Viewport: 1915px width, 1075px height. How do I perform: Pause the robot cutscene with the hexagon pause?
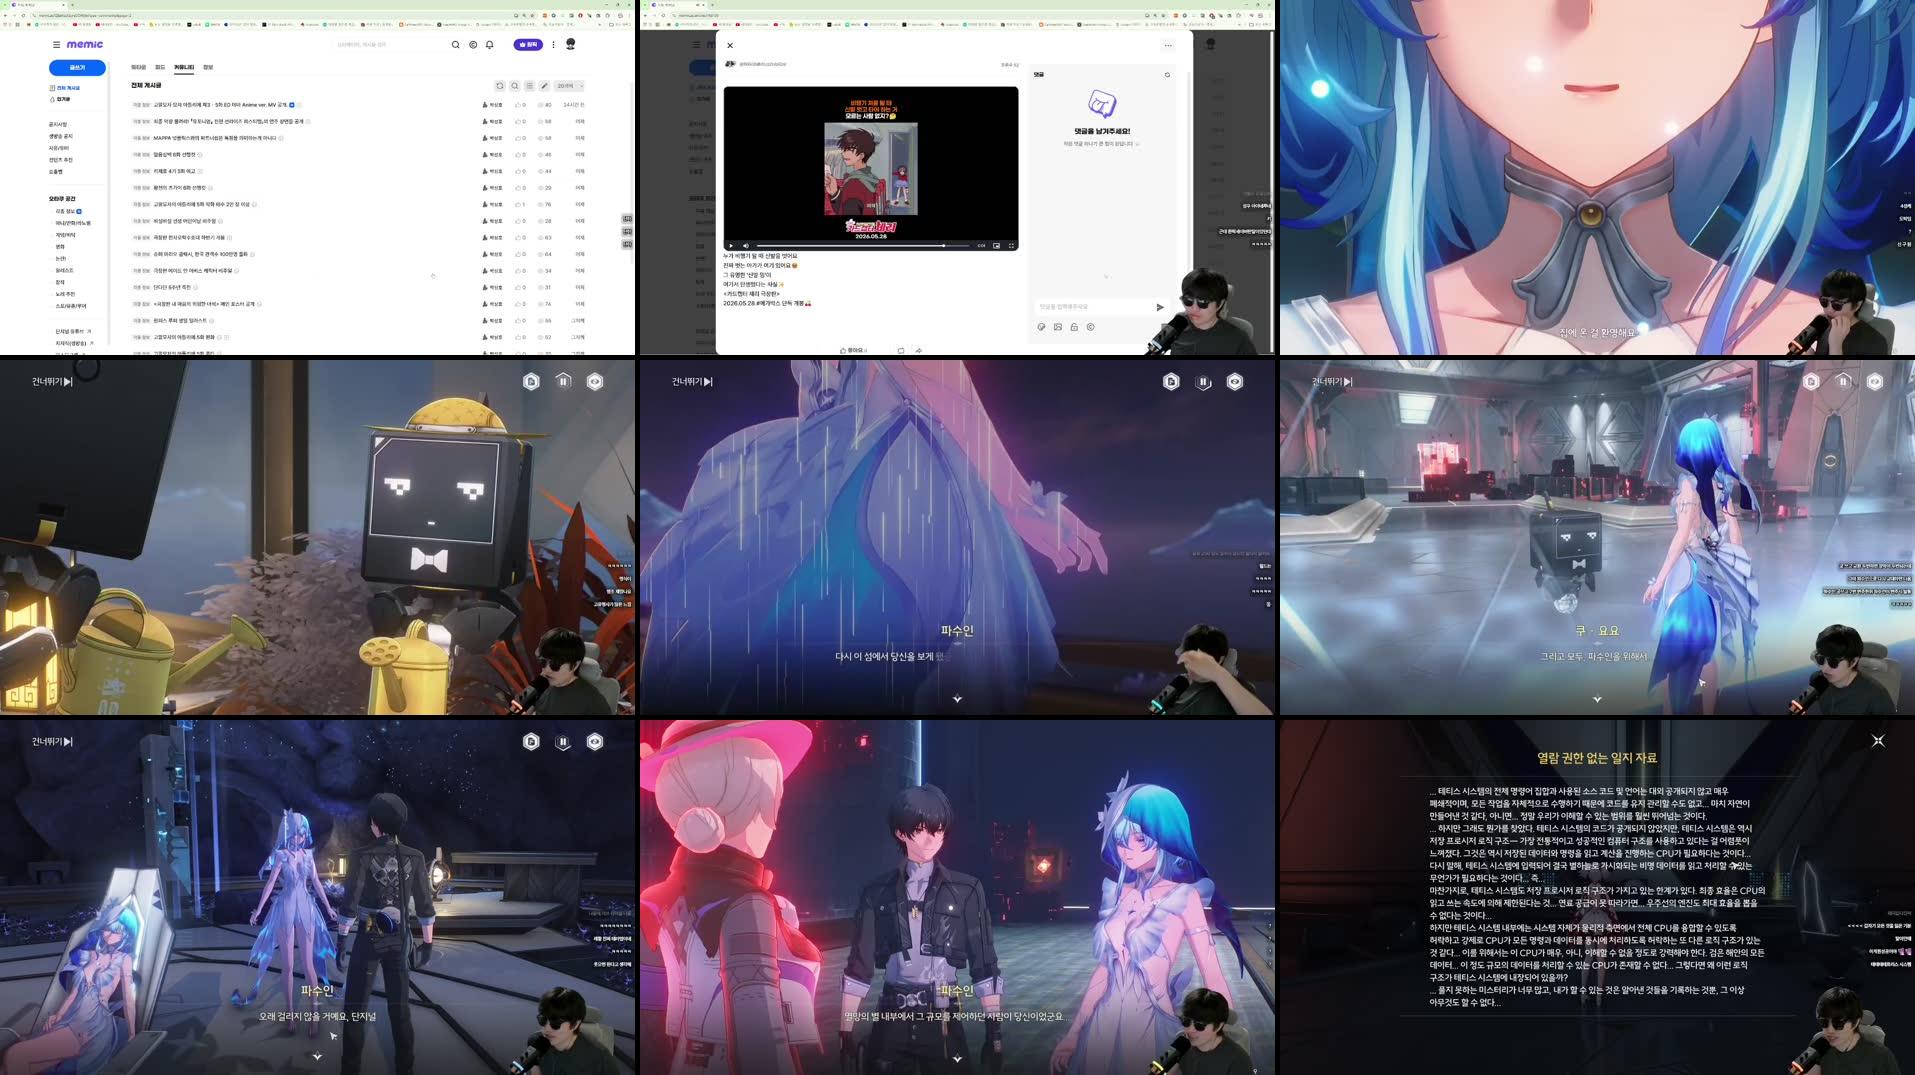[563, 381]
